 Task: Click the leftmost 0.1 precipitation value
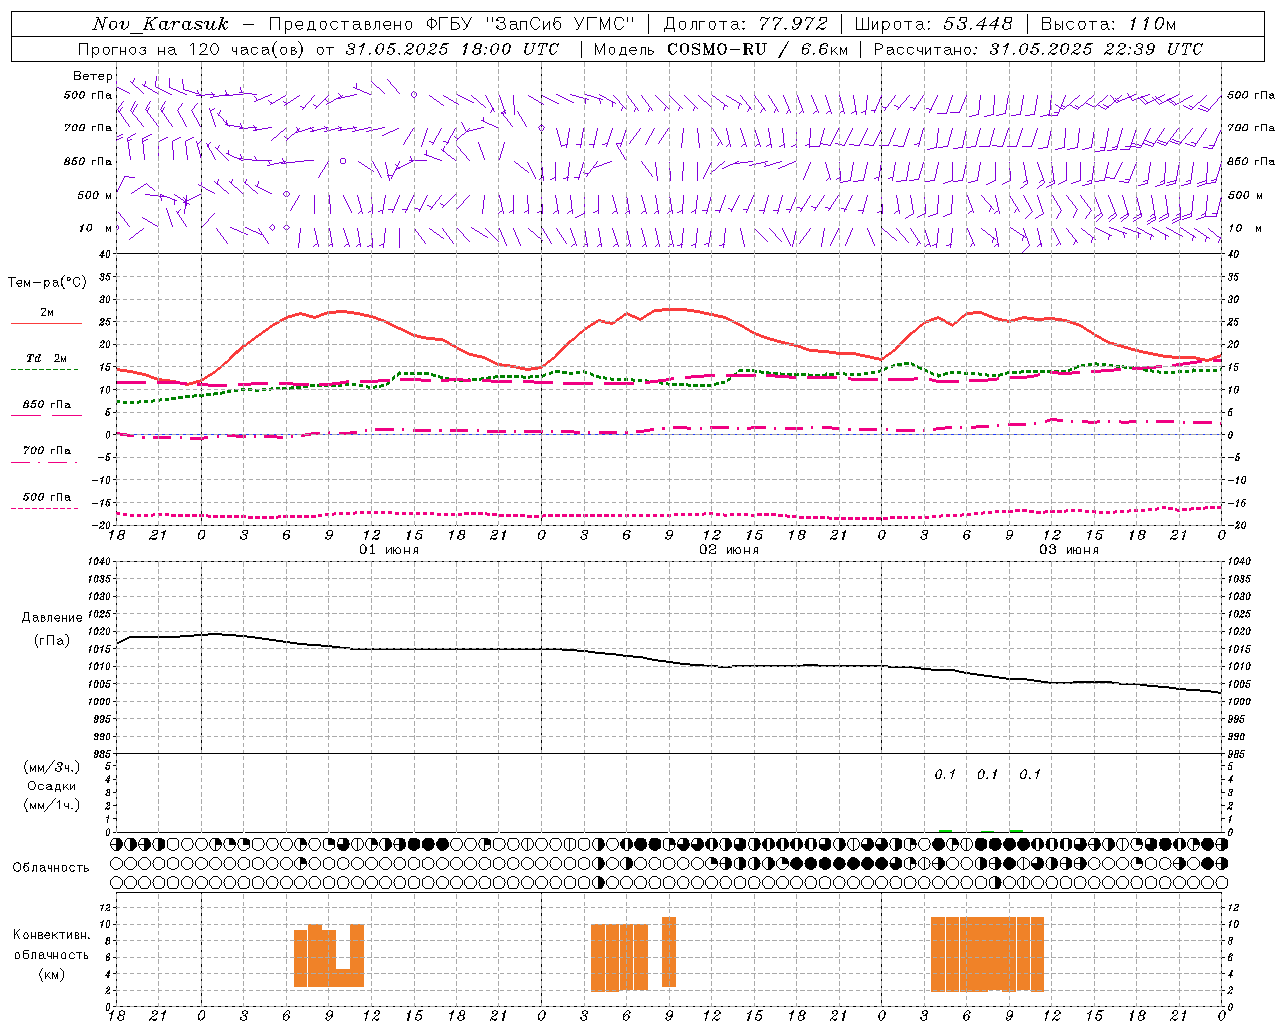pos(945,774)
